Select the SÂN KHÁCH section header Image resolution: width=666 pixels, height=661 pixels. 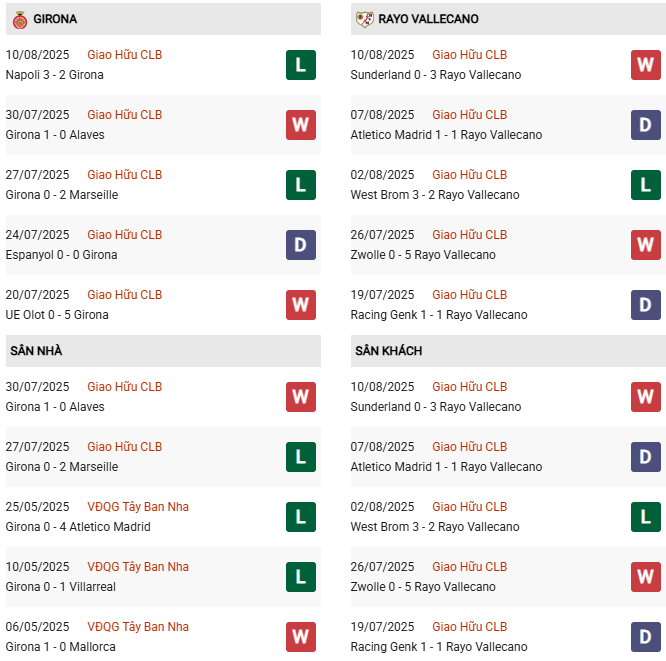388,351
